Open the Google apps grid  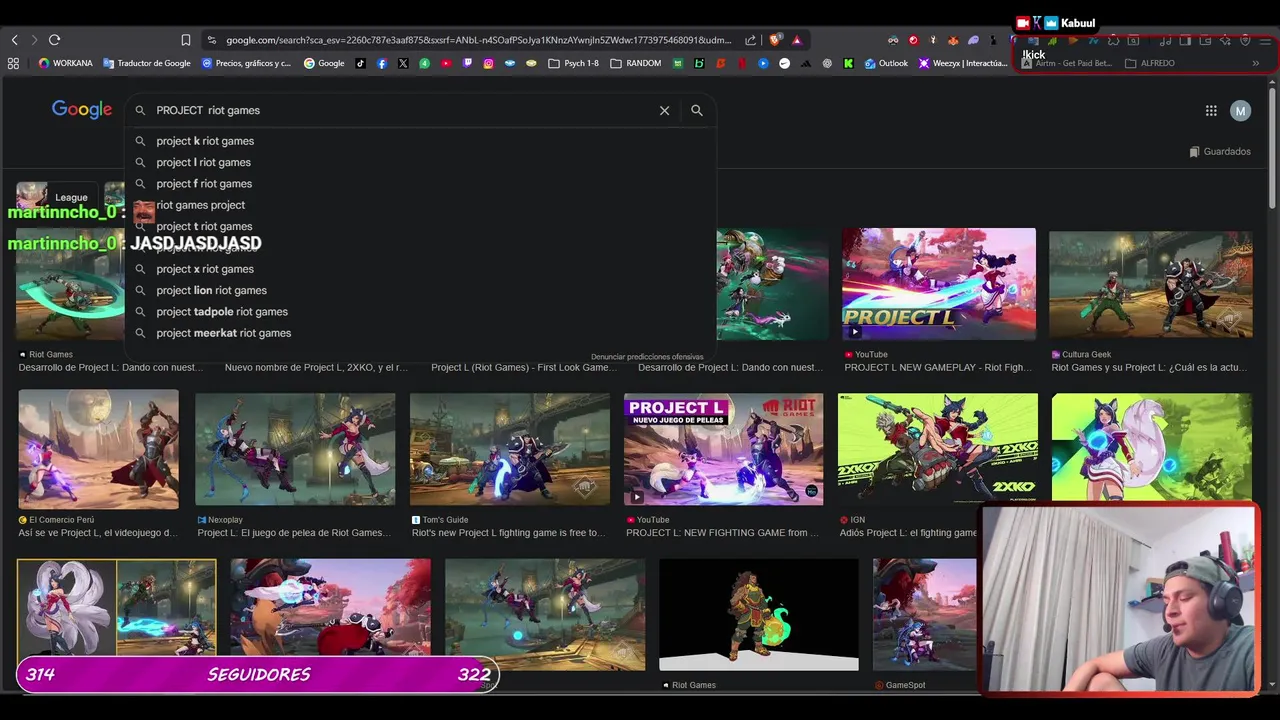1211,111
